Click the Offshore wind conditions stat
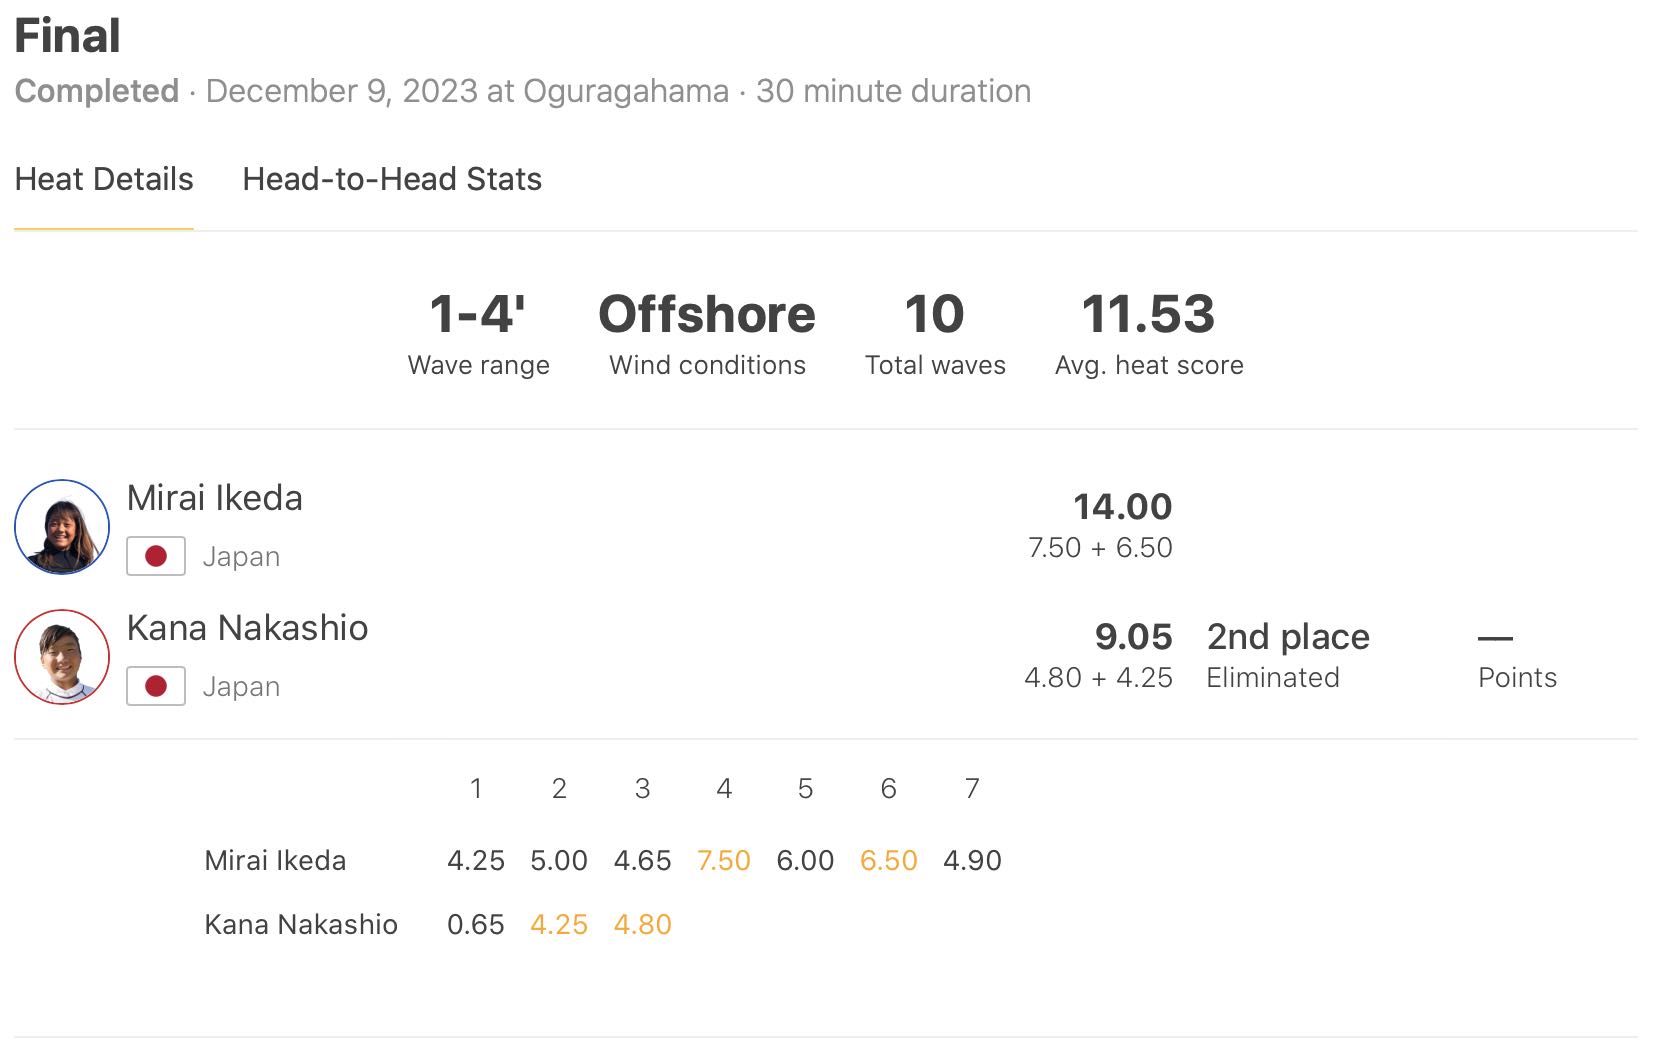 tap(707, 315)
